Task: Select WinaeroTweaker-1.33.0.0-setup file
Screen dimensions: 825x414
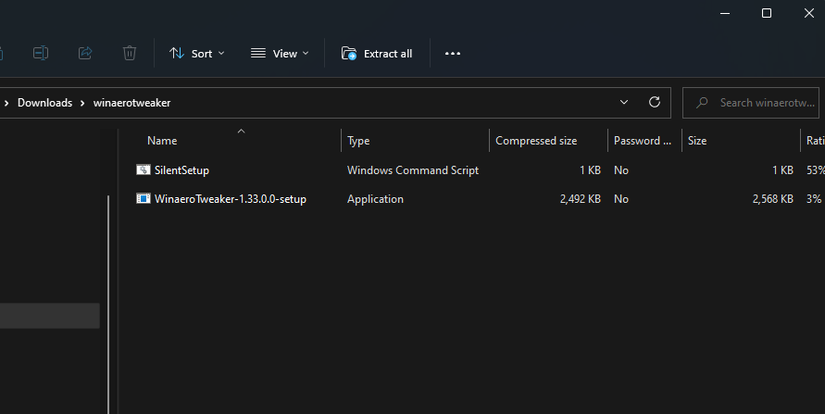Action: [230, 199]
